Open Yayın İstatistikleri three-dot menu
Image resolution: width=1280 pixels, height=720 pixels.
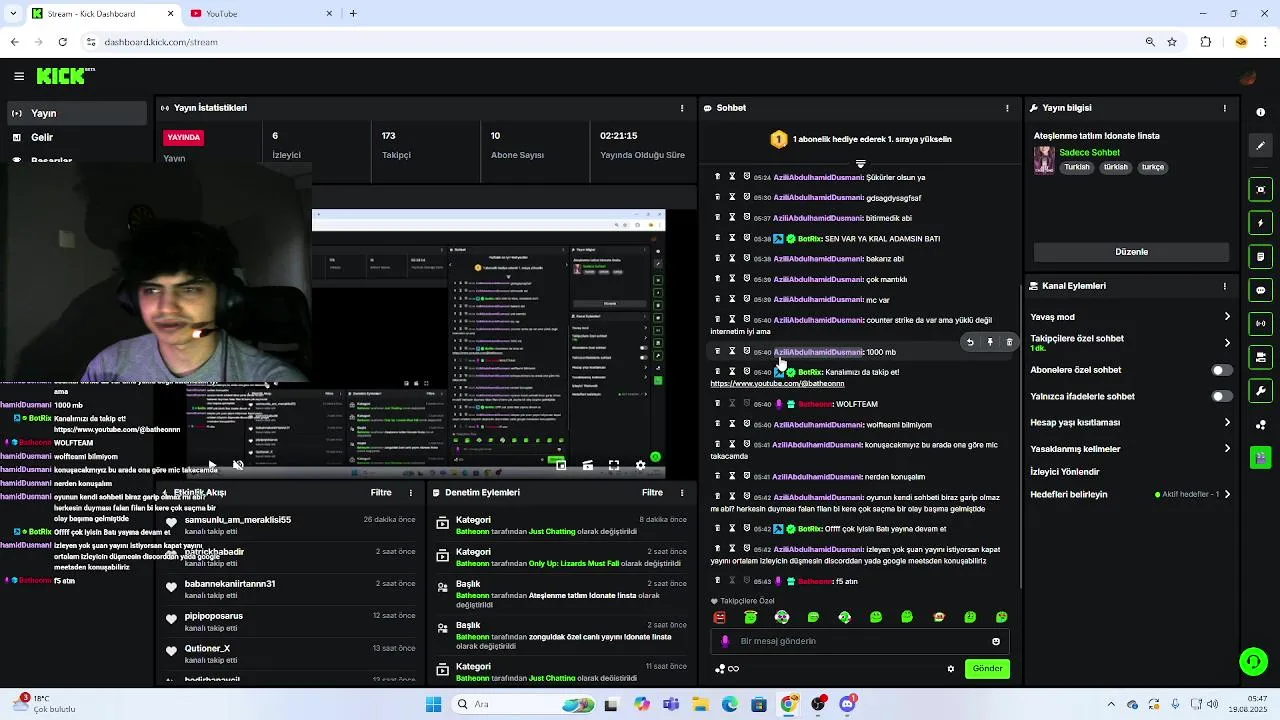(682, 108)
